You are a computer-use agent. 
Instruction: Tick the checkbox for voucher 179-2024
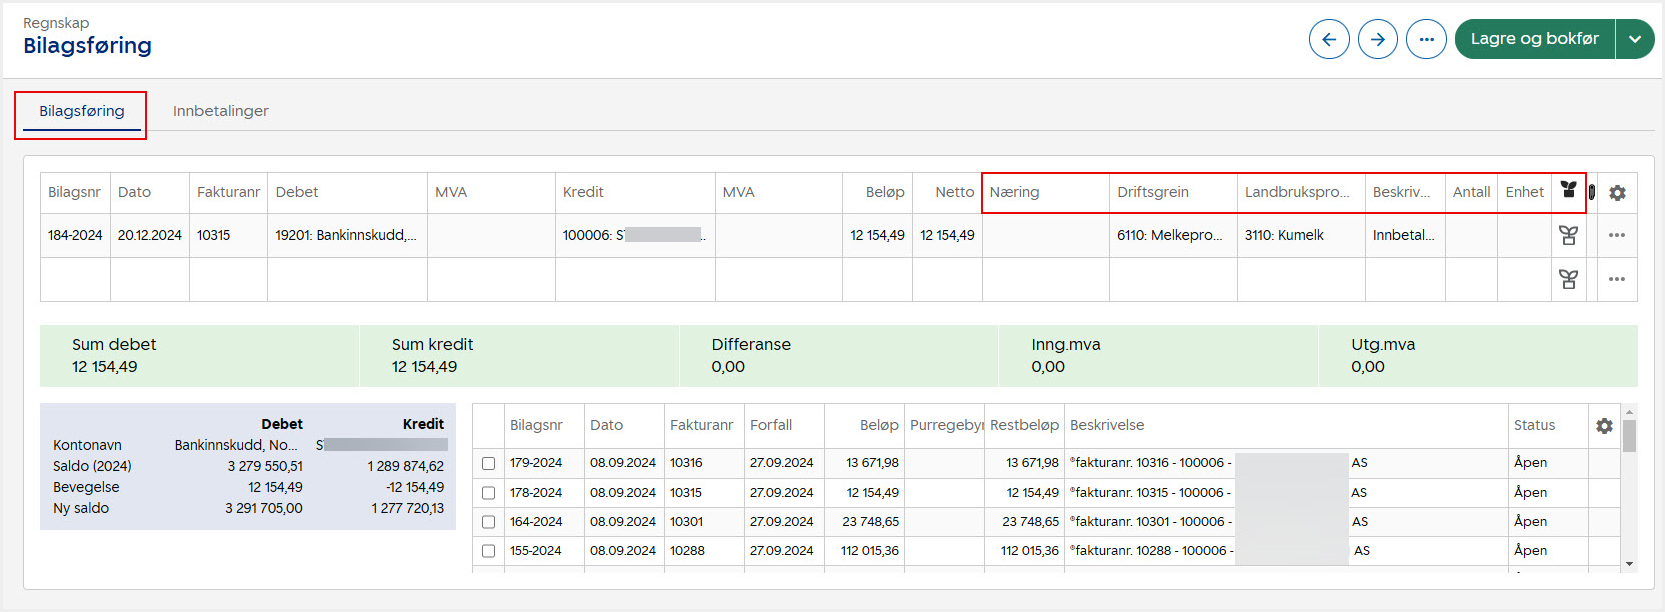488,463
